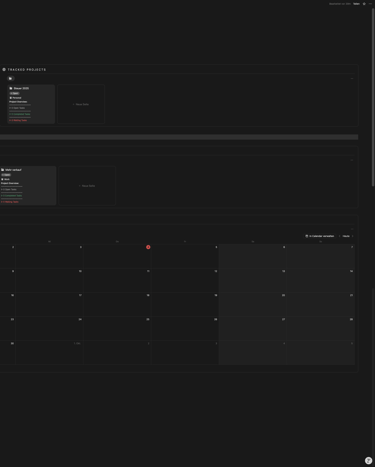Click calendar day cell numbered 26

coord(185,329)
